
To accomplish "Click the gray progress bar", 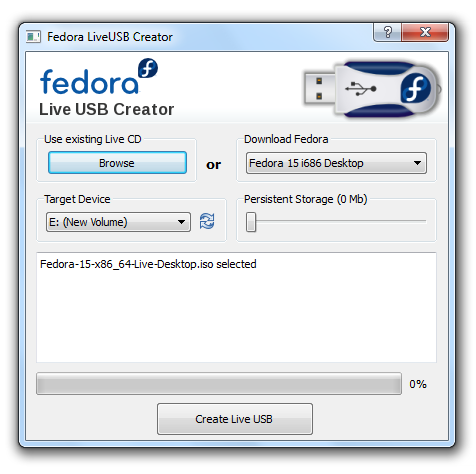I will [x=219, y=384].
